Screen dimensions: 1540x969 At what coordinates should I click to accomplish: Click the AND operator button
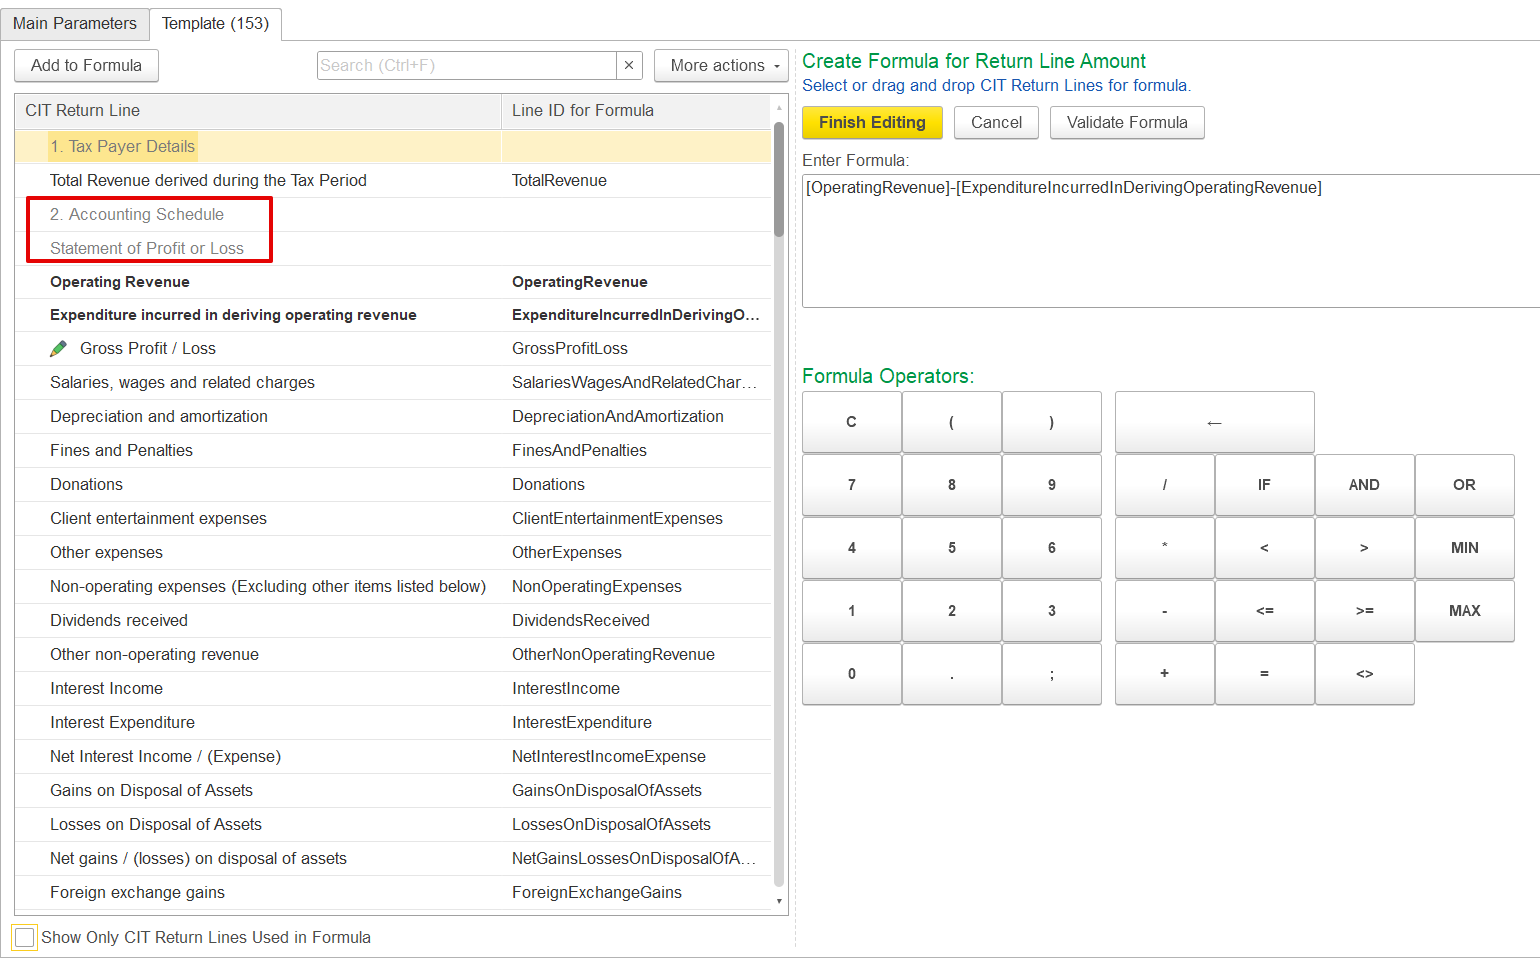1364,485
